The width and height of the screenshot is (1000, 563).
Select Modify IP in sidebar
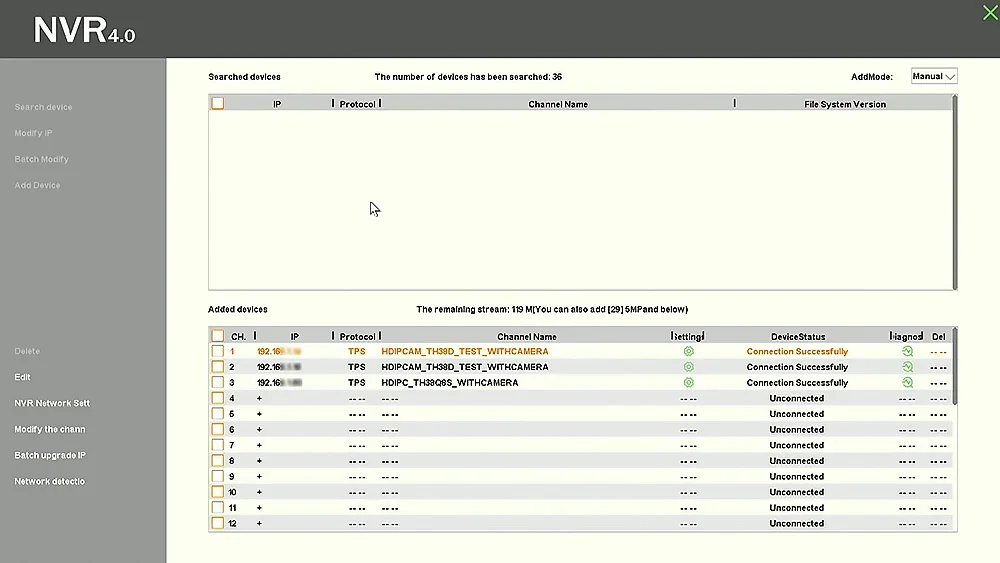33,133
